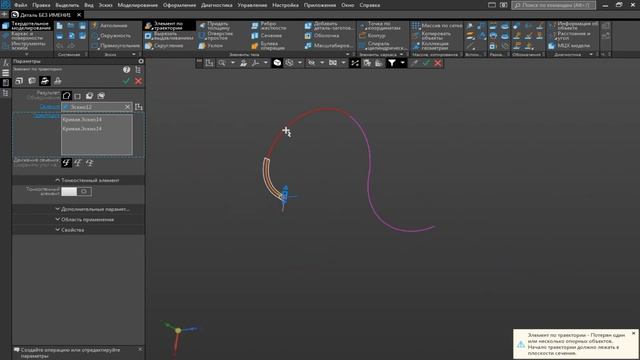This screenshot has width=640, height=360.
Task: Expand the Дополнительные параметры section
Action: [x=78, y=209]
